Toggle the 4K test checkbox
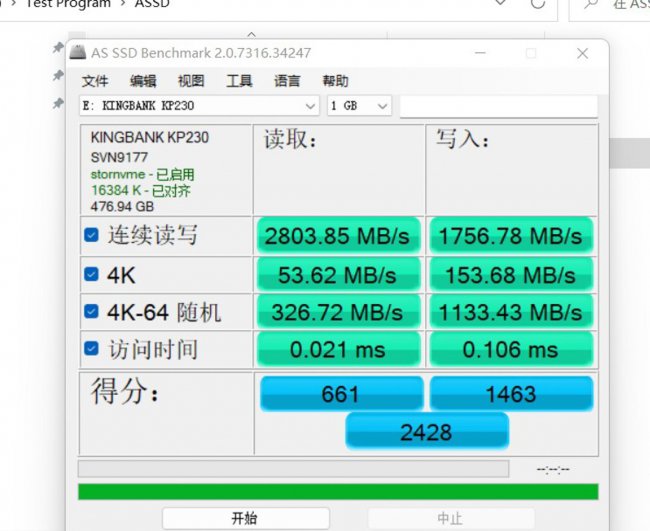650x531 pixels. pos(91,274)
